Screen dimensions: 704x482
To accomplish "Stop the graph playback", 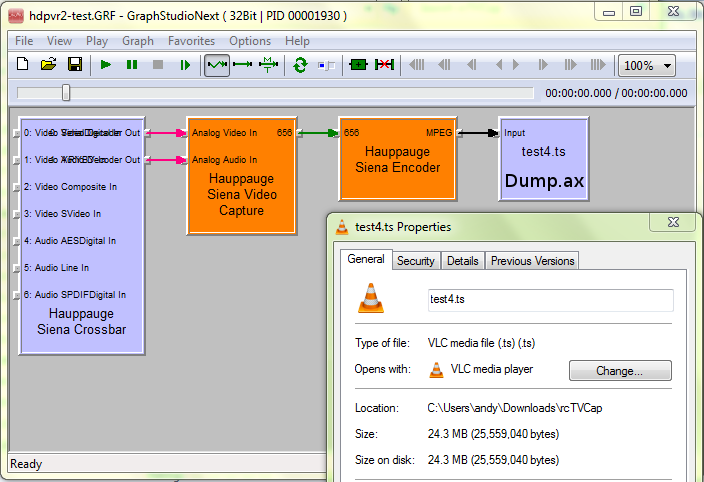I will (158, 65).
